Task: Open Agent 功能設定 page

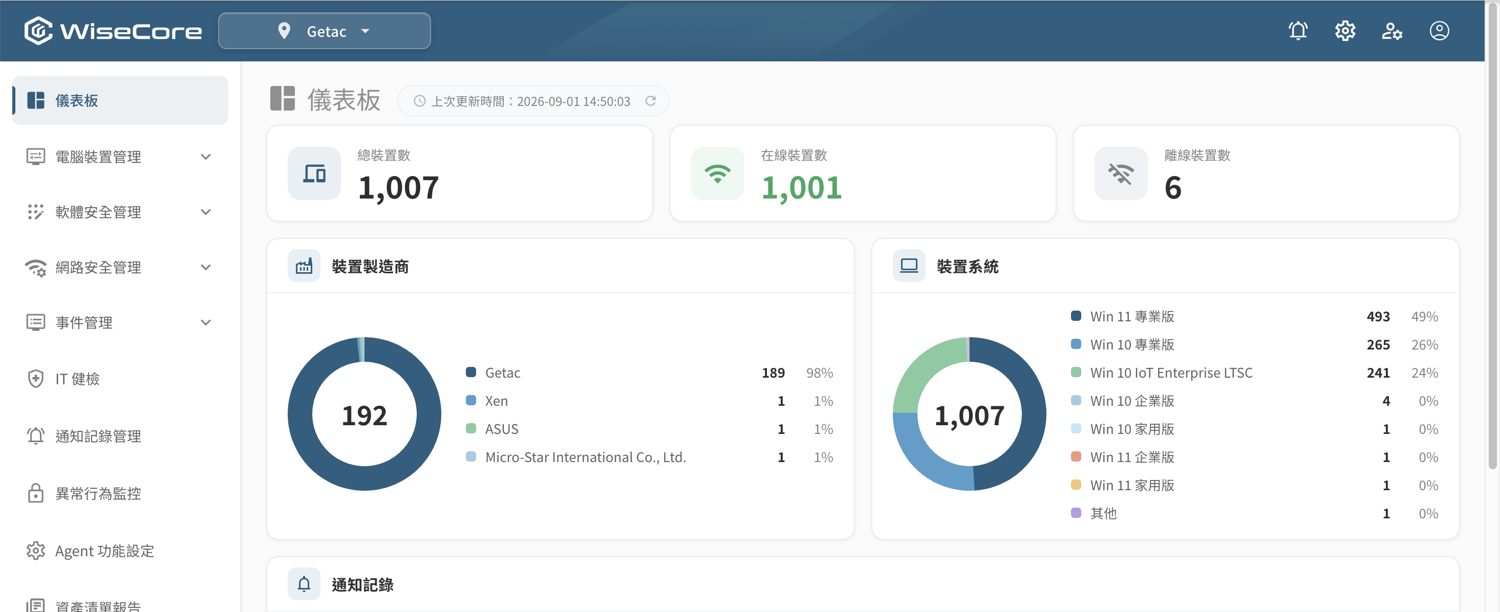Action: coord(120,551)
